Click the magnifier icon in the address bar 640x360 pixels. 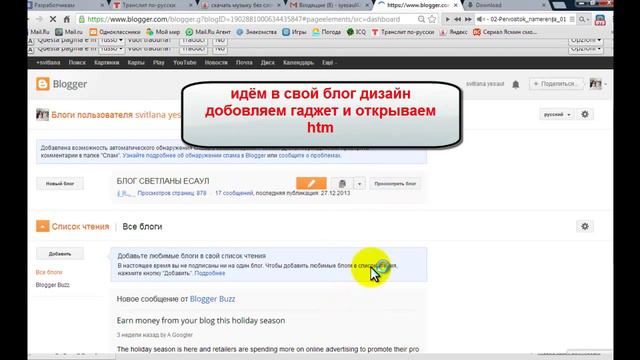coord(421,19)
